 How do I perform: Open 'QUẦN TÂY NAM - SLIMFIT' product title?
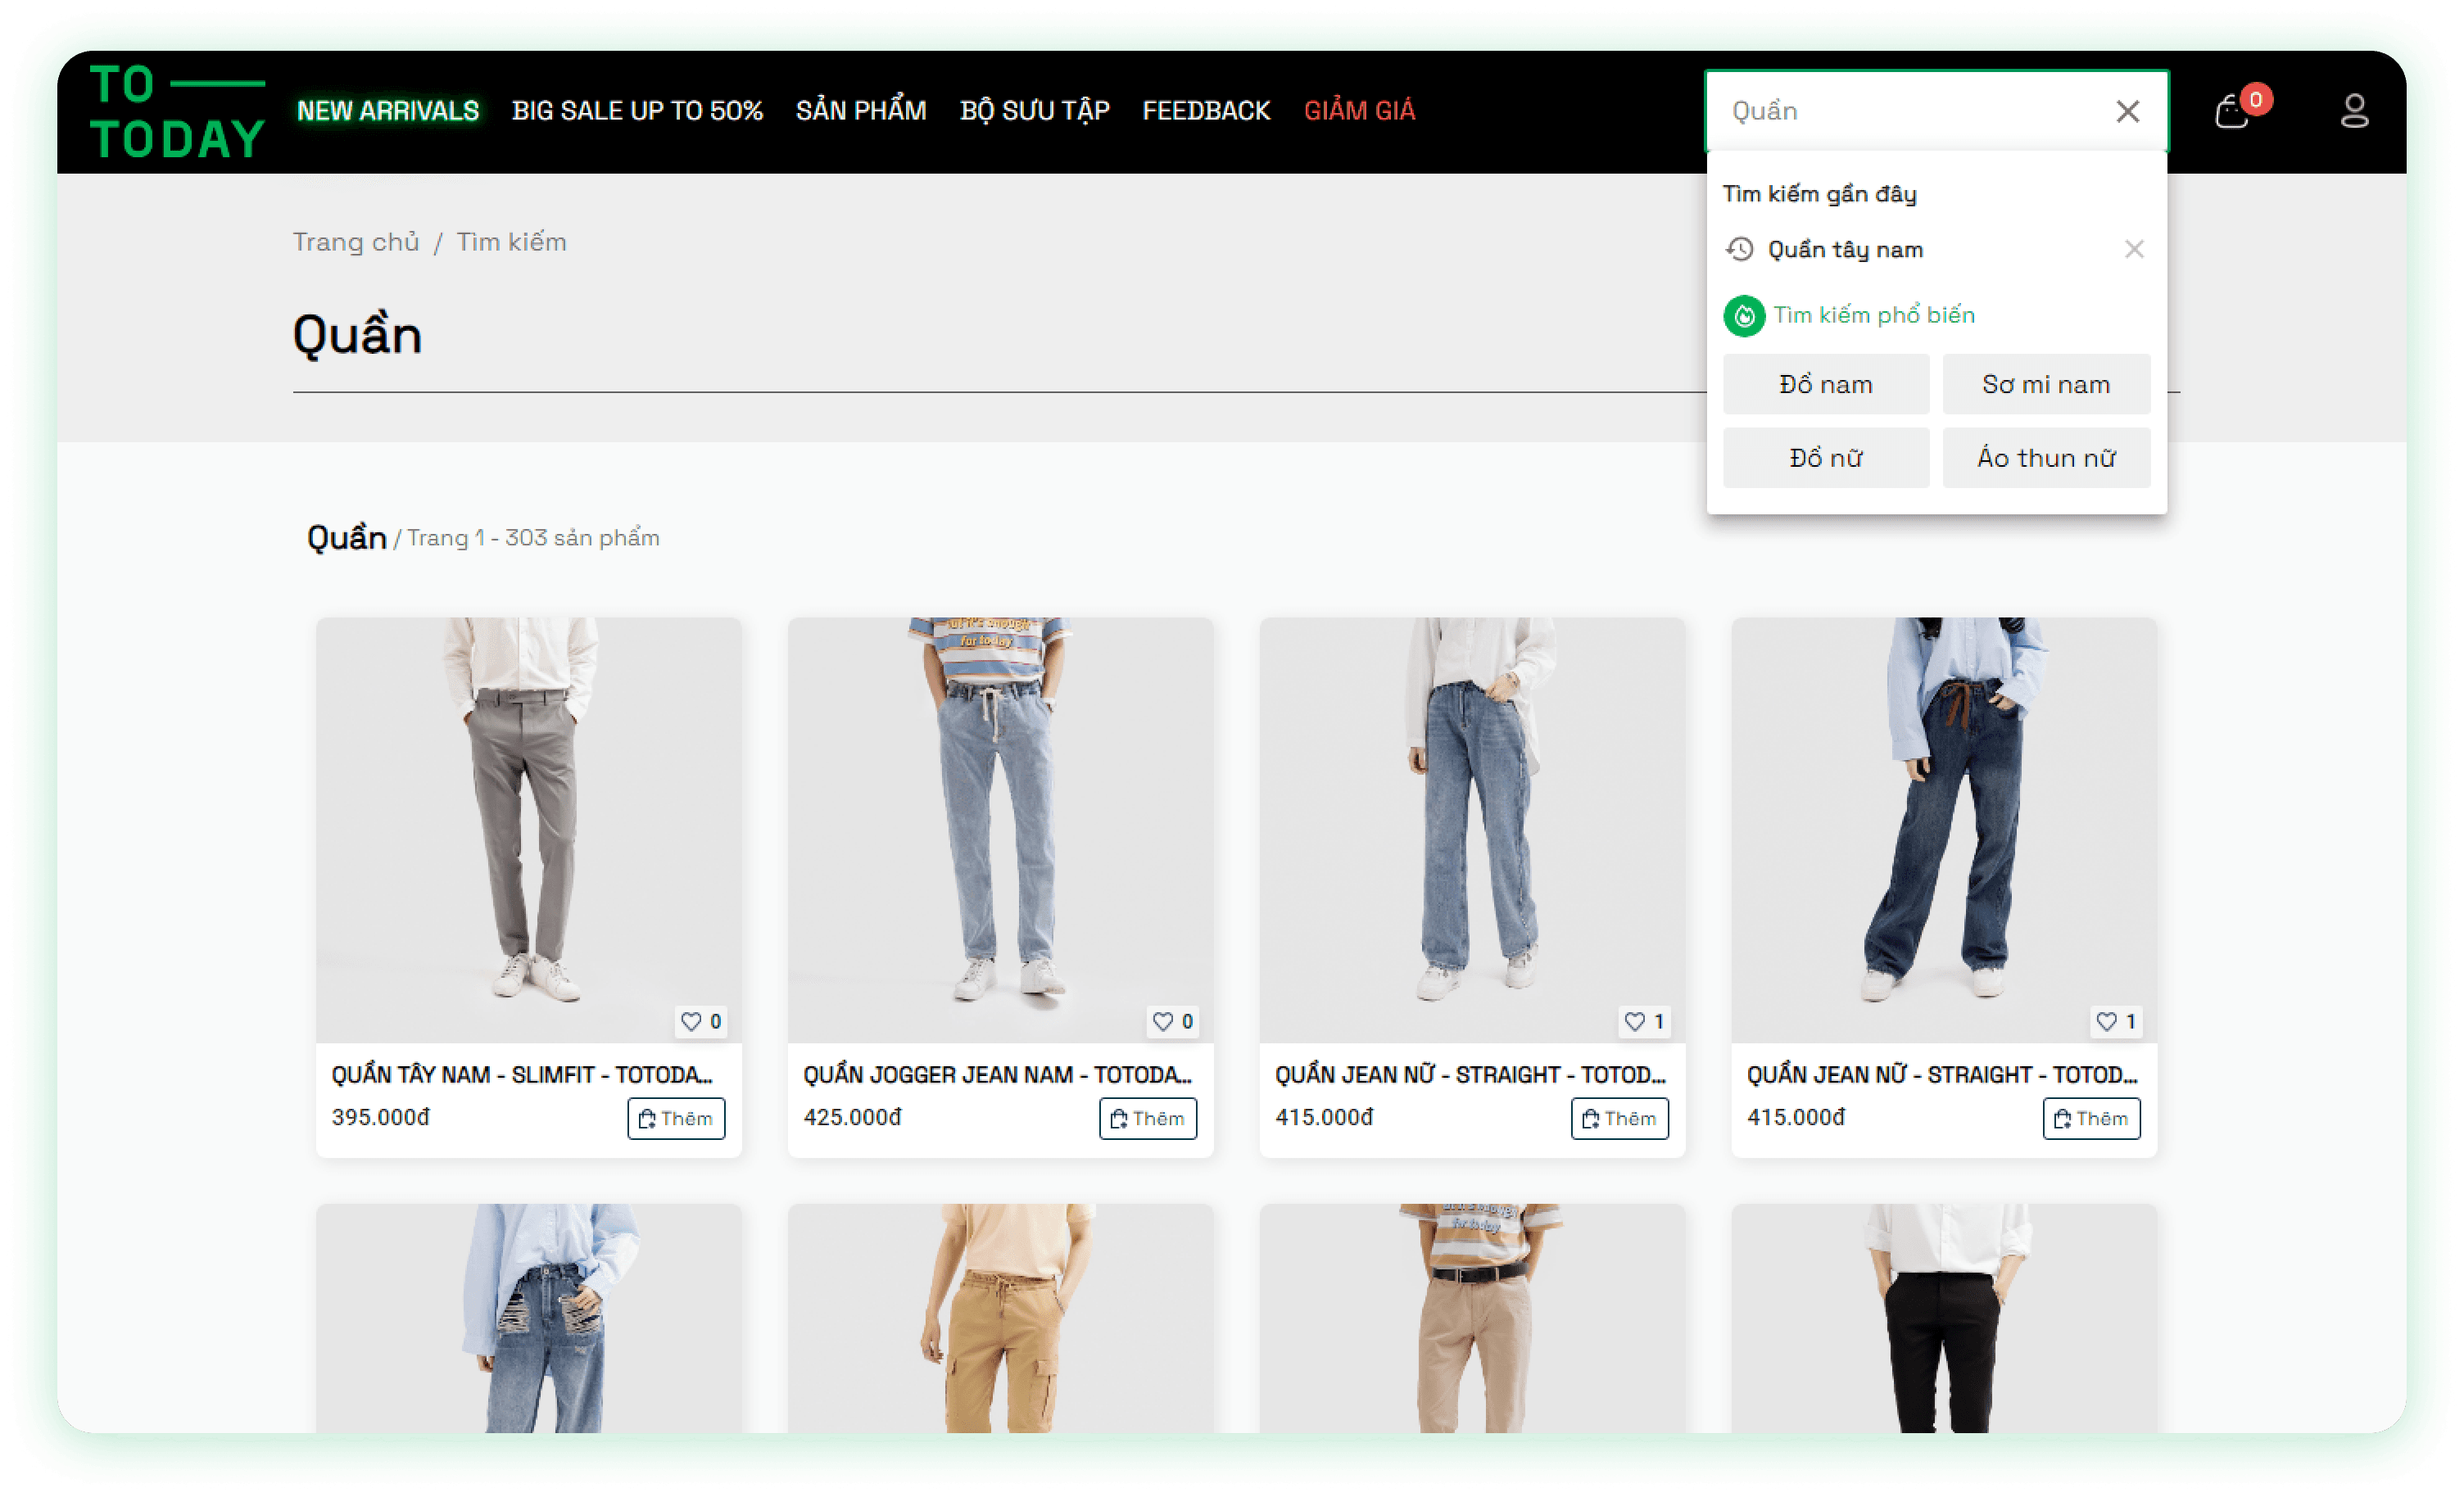point(522,1074)
